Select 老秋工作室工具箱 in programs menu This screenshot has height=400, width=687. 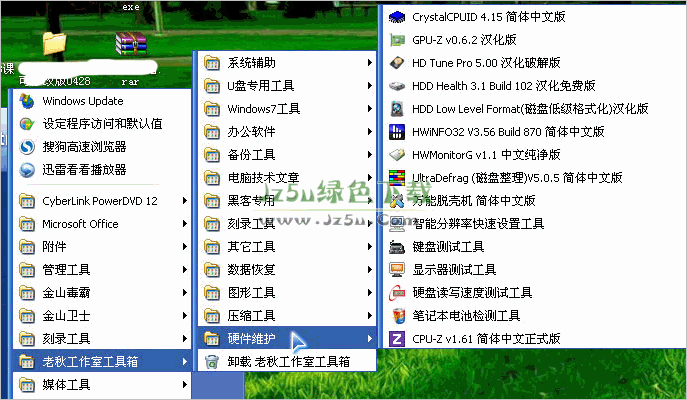coord(102,361)
